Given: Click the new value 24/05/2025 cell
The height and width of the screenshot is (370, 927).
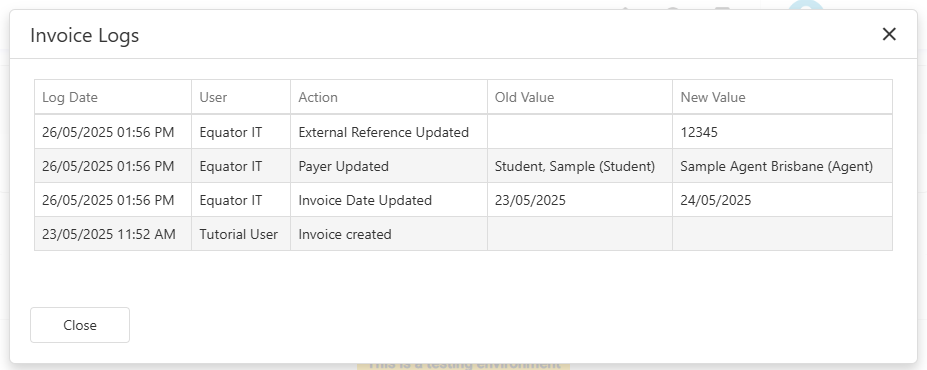Looking at the screenshot, I should (x=782, y=200).
